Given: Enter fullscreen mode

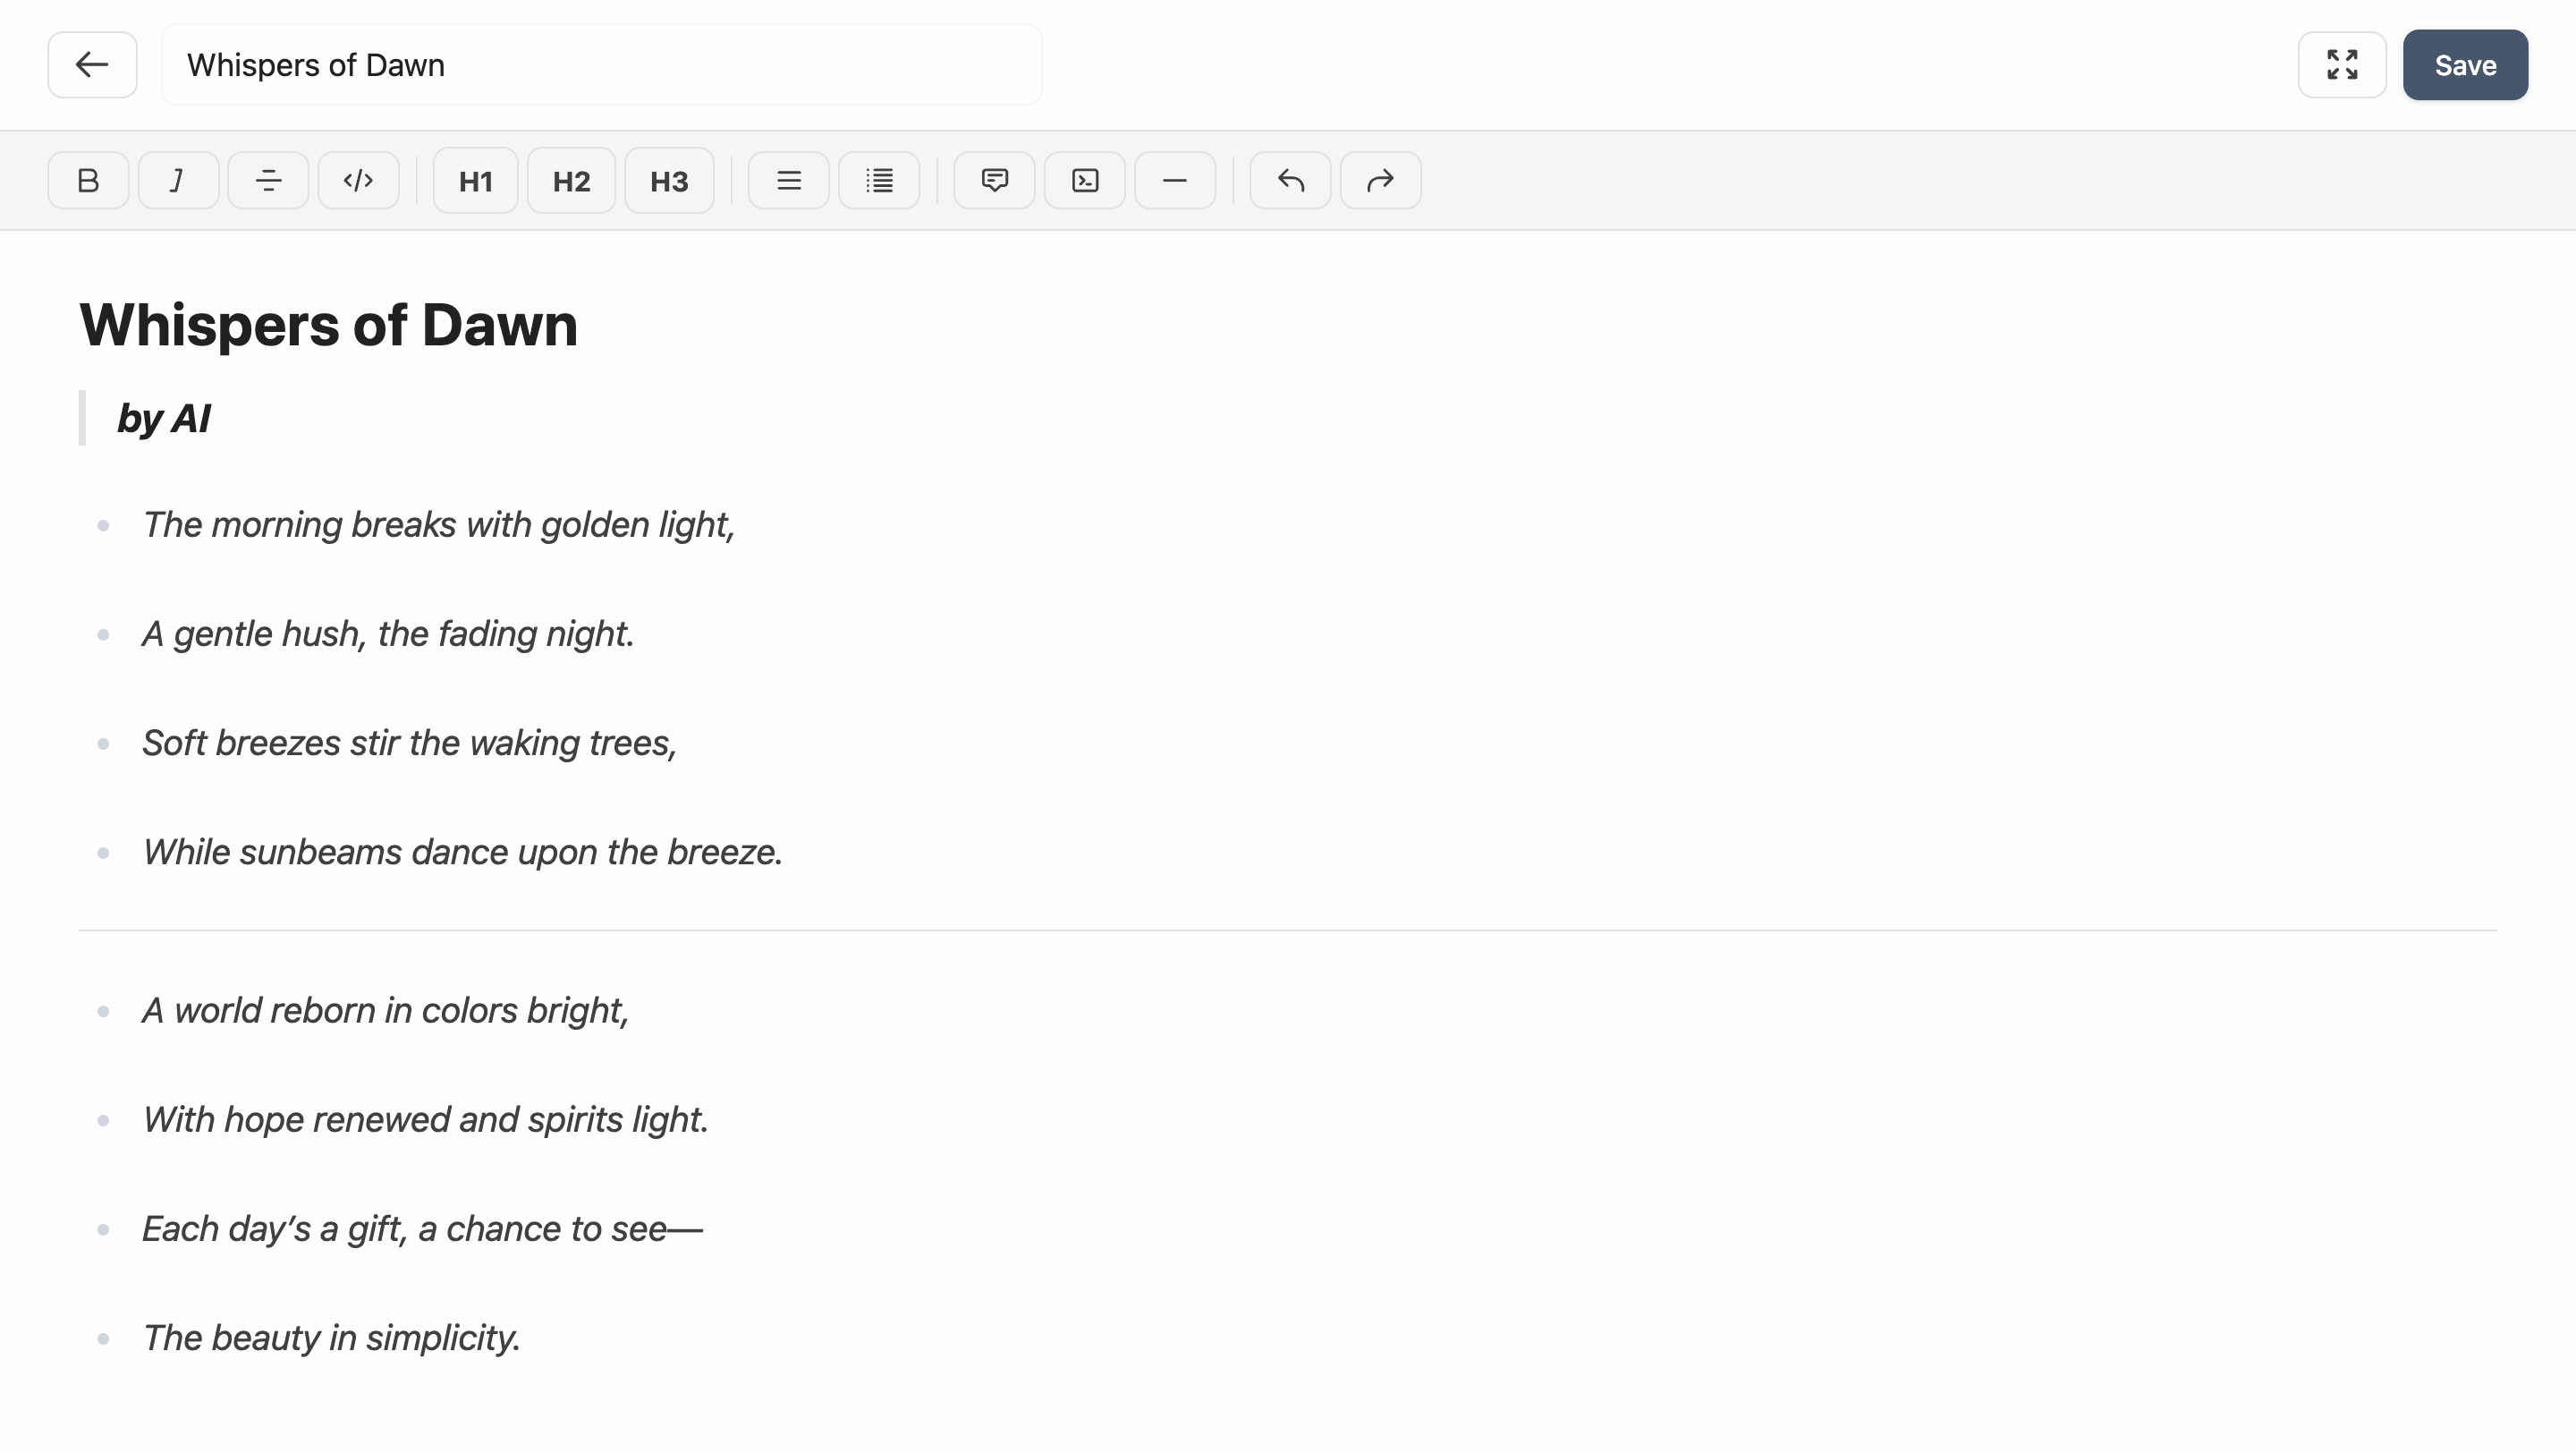Looking at the screenshot, I should tap(2342, 64).
